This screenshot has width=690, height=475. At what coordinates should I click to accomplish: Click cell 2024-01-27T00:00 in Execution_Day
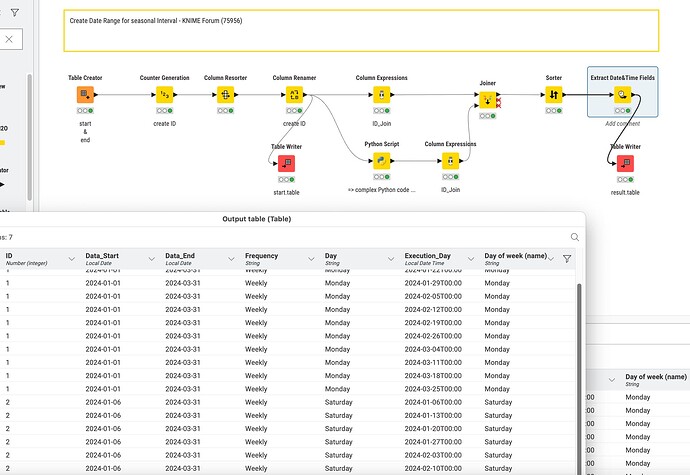point(433,442)
